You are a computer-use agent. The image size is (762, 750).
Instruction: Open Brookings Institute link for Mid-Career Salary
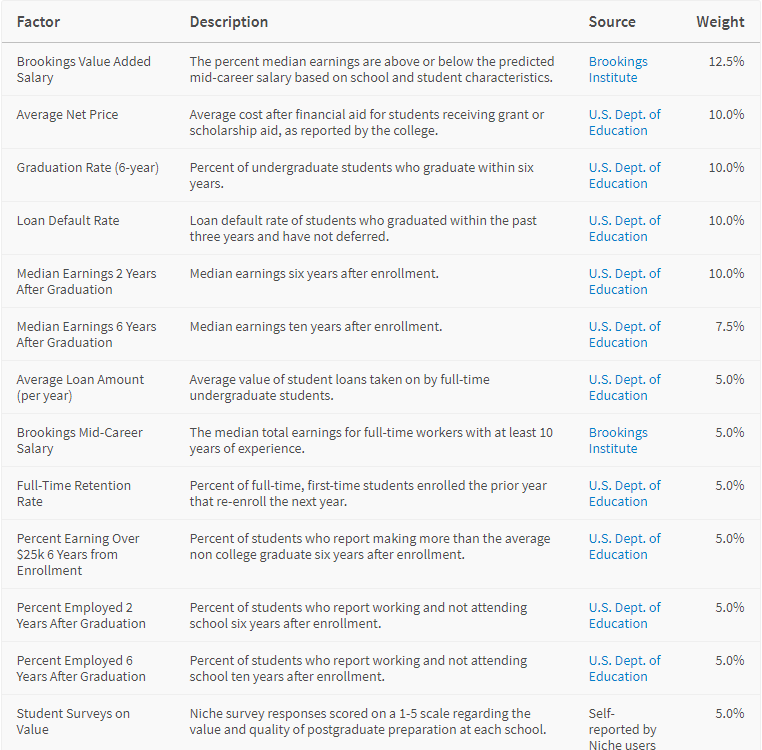pyautogui.click(x=618, y=440)
